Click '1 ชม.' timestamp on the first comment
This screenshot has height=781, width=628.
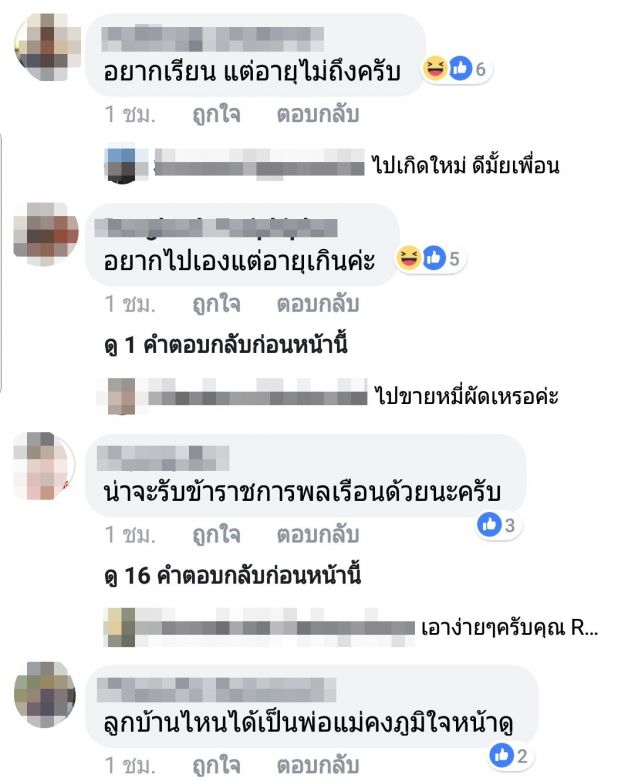point(130,115)
